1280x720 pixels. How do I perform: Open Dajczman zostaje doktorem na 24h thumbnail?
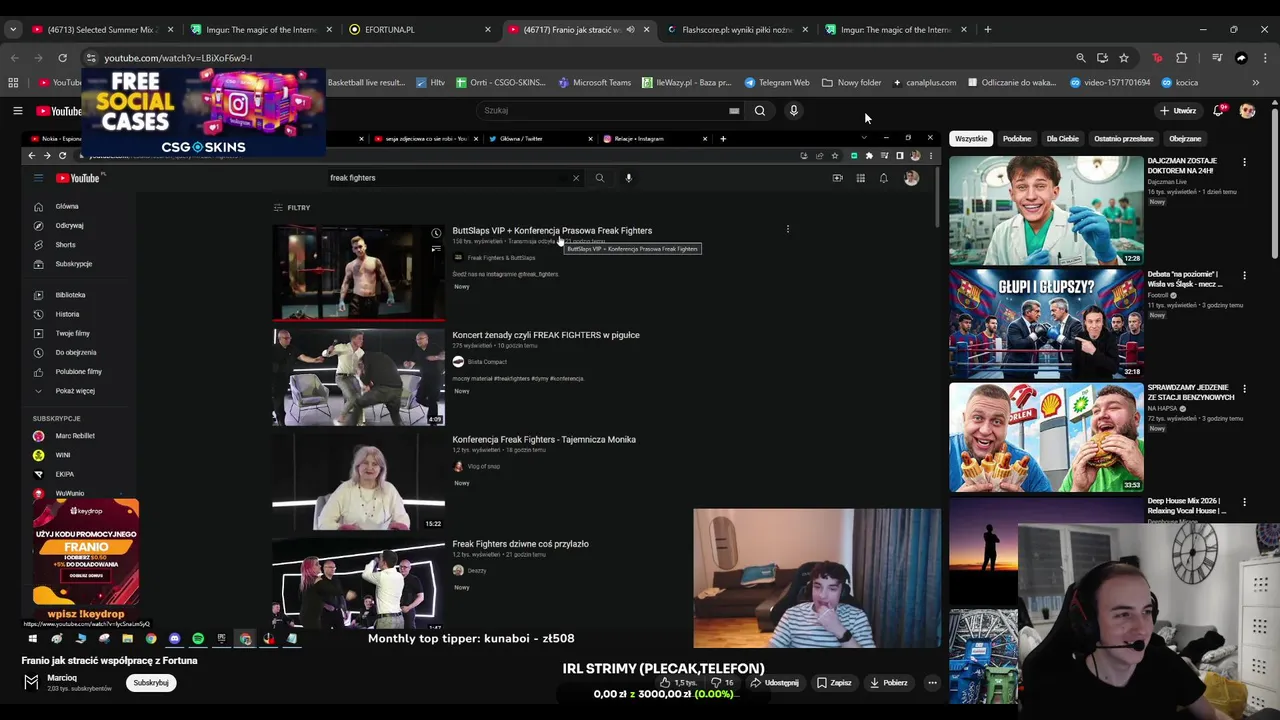(x=1046, y=210)
